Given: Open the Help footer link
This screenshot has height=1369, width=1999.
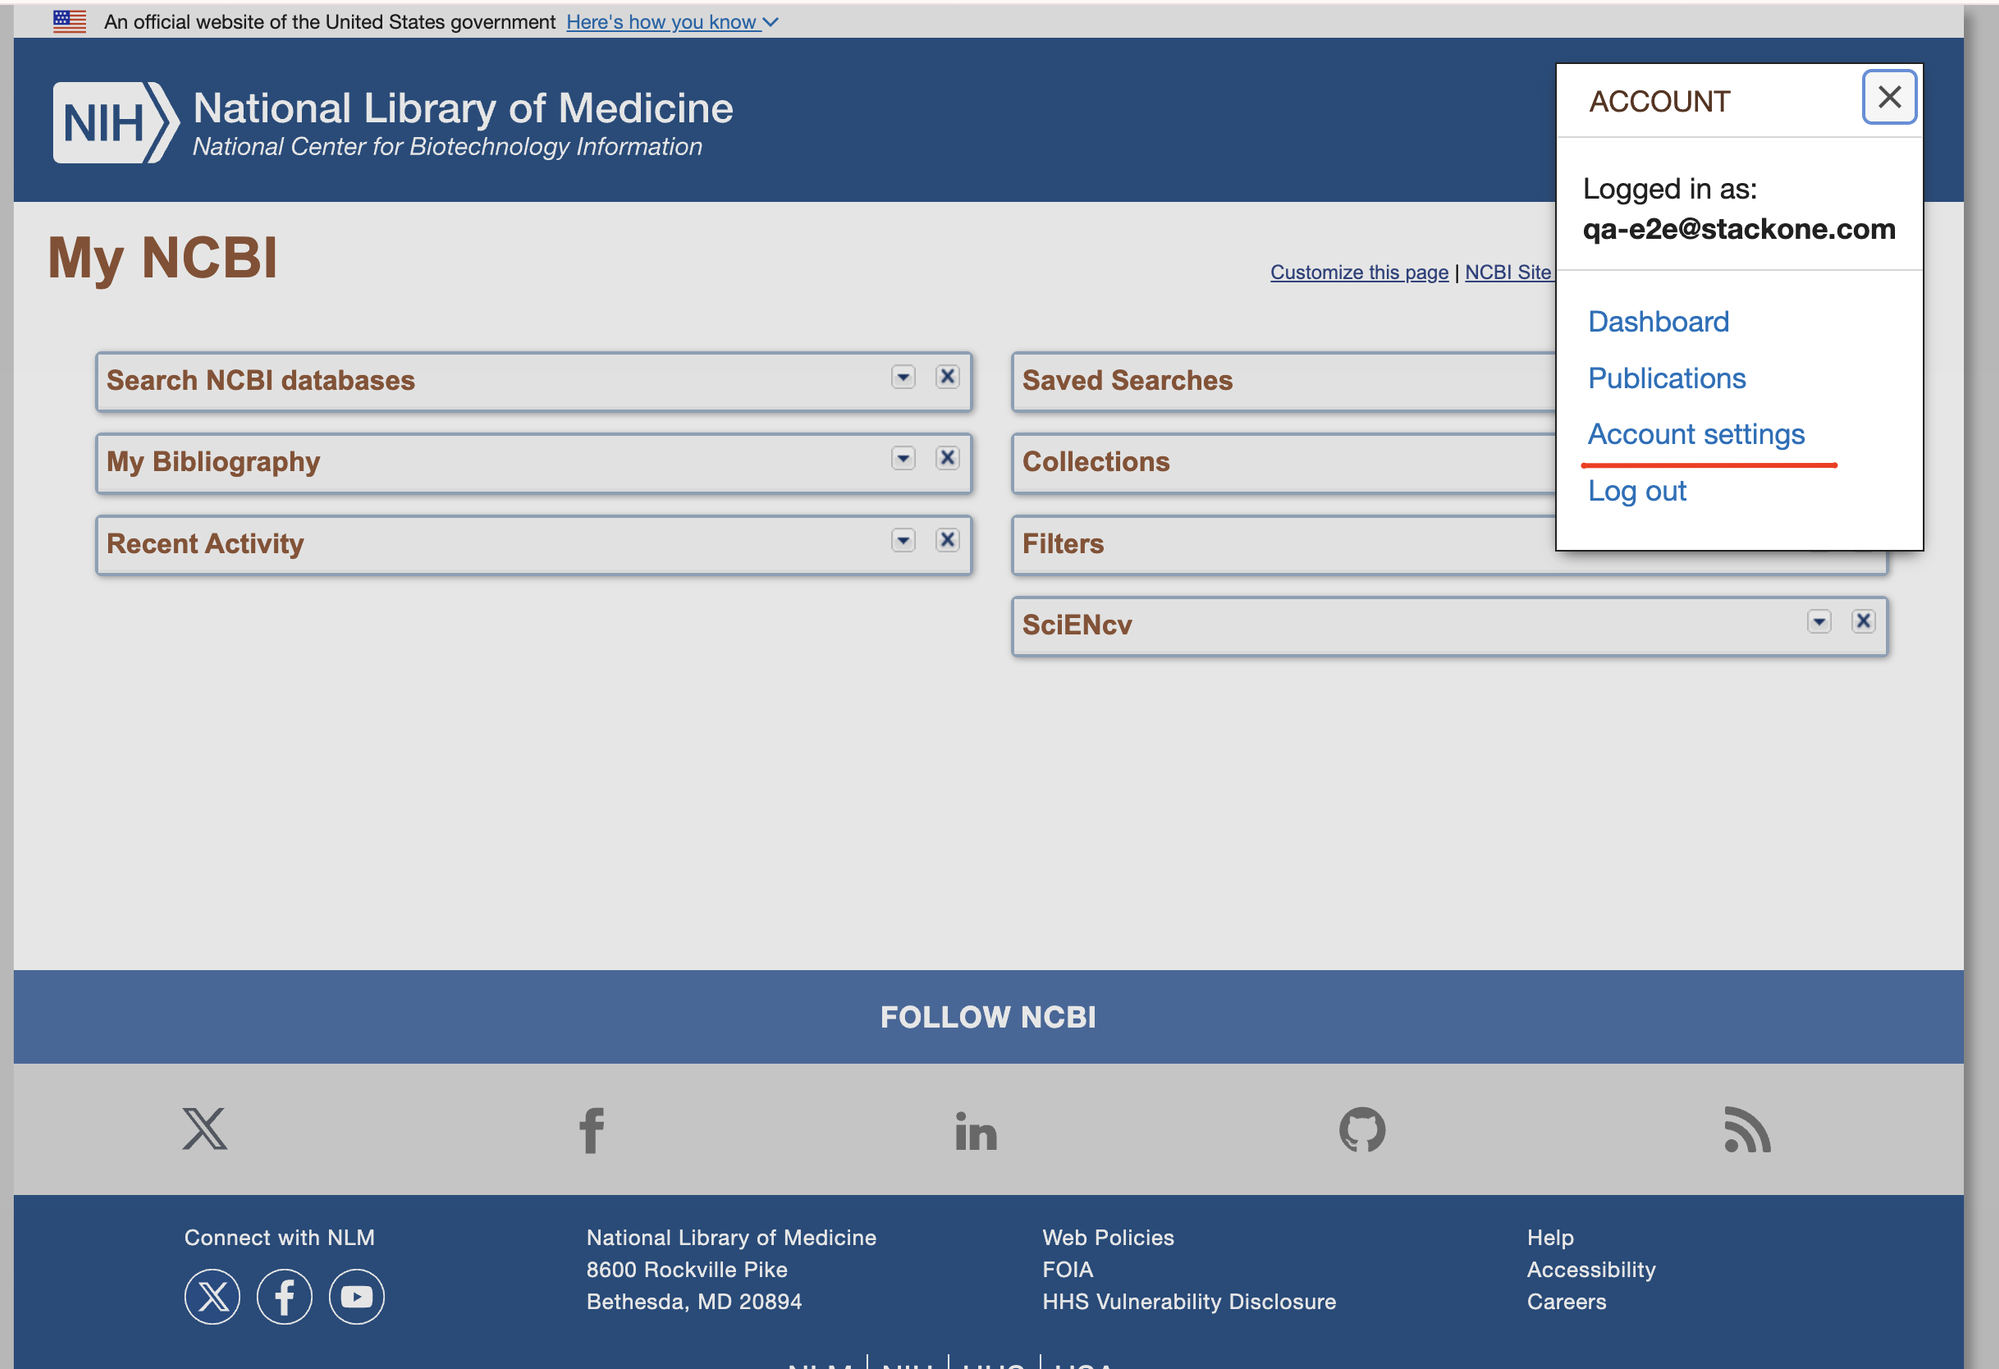Looking at the screenshot, I should coord(1550,1238).
